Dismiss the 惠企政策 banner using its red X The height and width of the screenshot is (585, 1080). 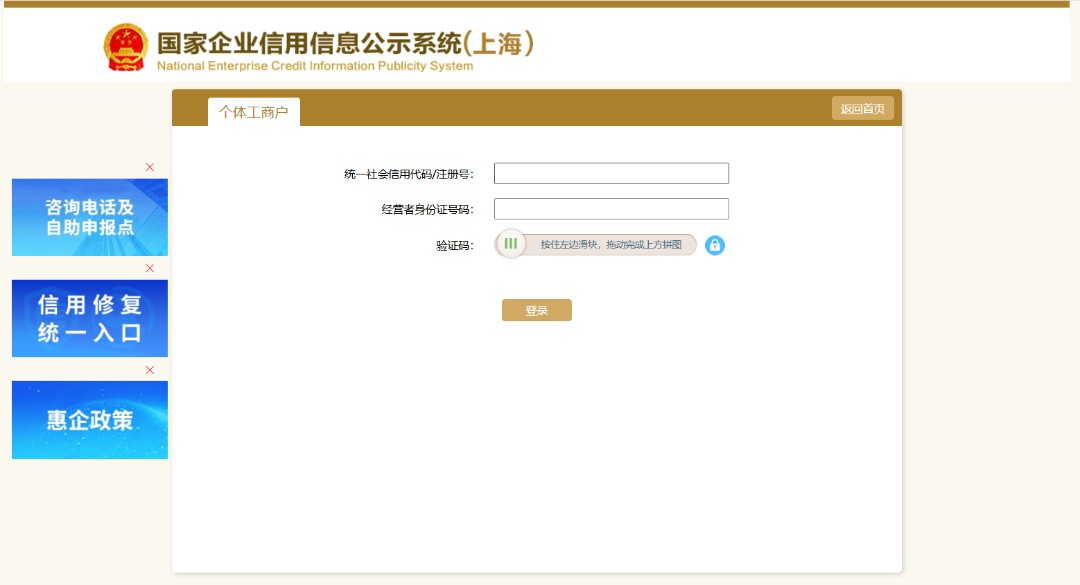click(150, 370)
